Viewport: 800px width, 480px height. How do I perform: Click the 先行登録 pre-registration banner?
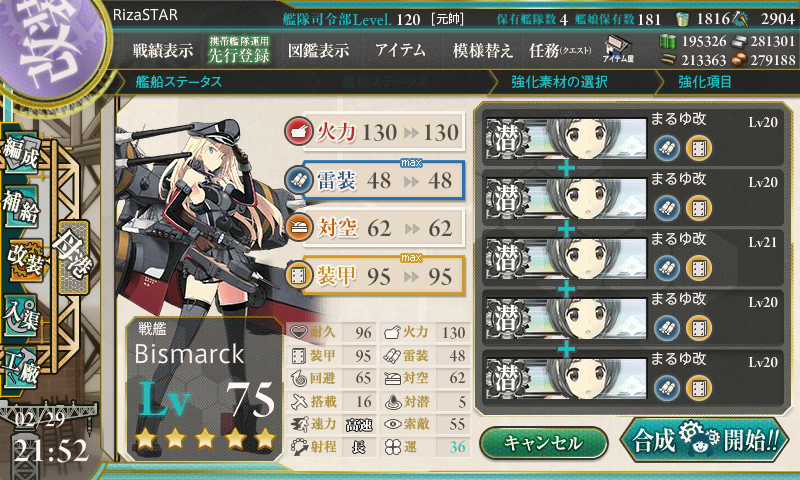coord(239,50)
